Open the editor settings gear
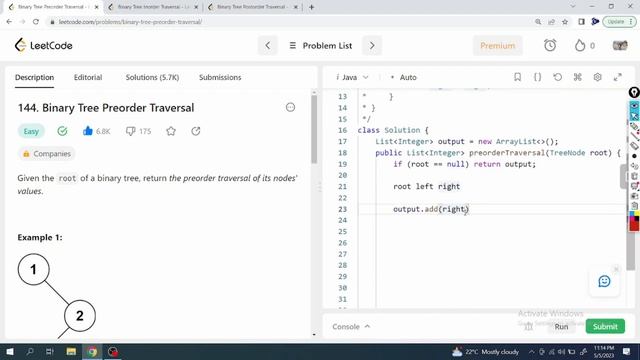Screen dimensions: 640x360 (x=598, y=77)
